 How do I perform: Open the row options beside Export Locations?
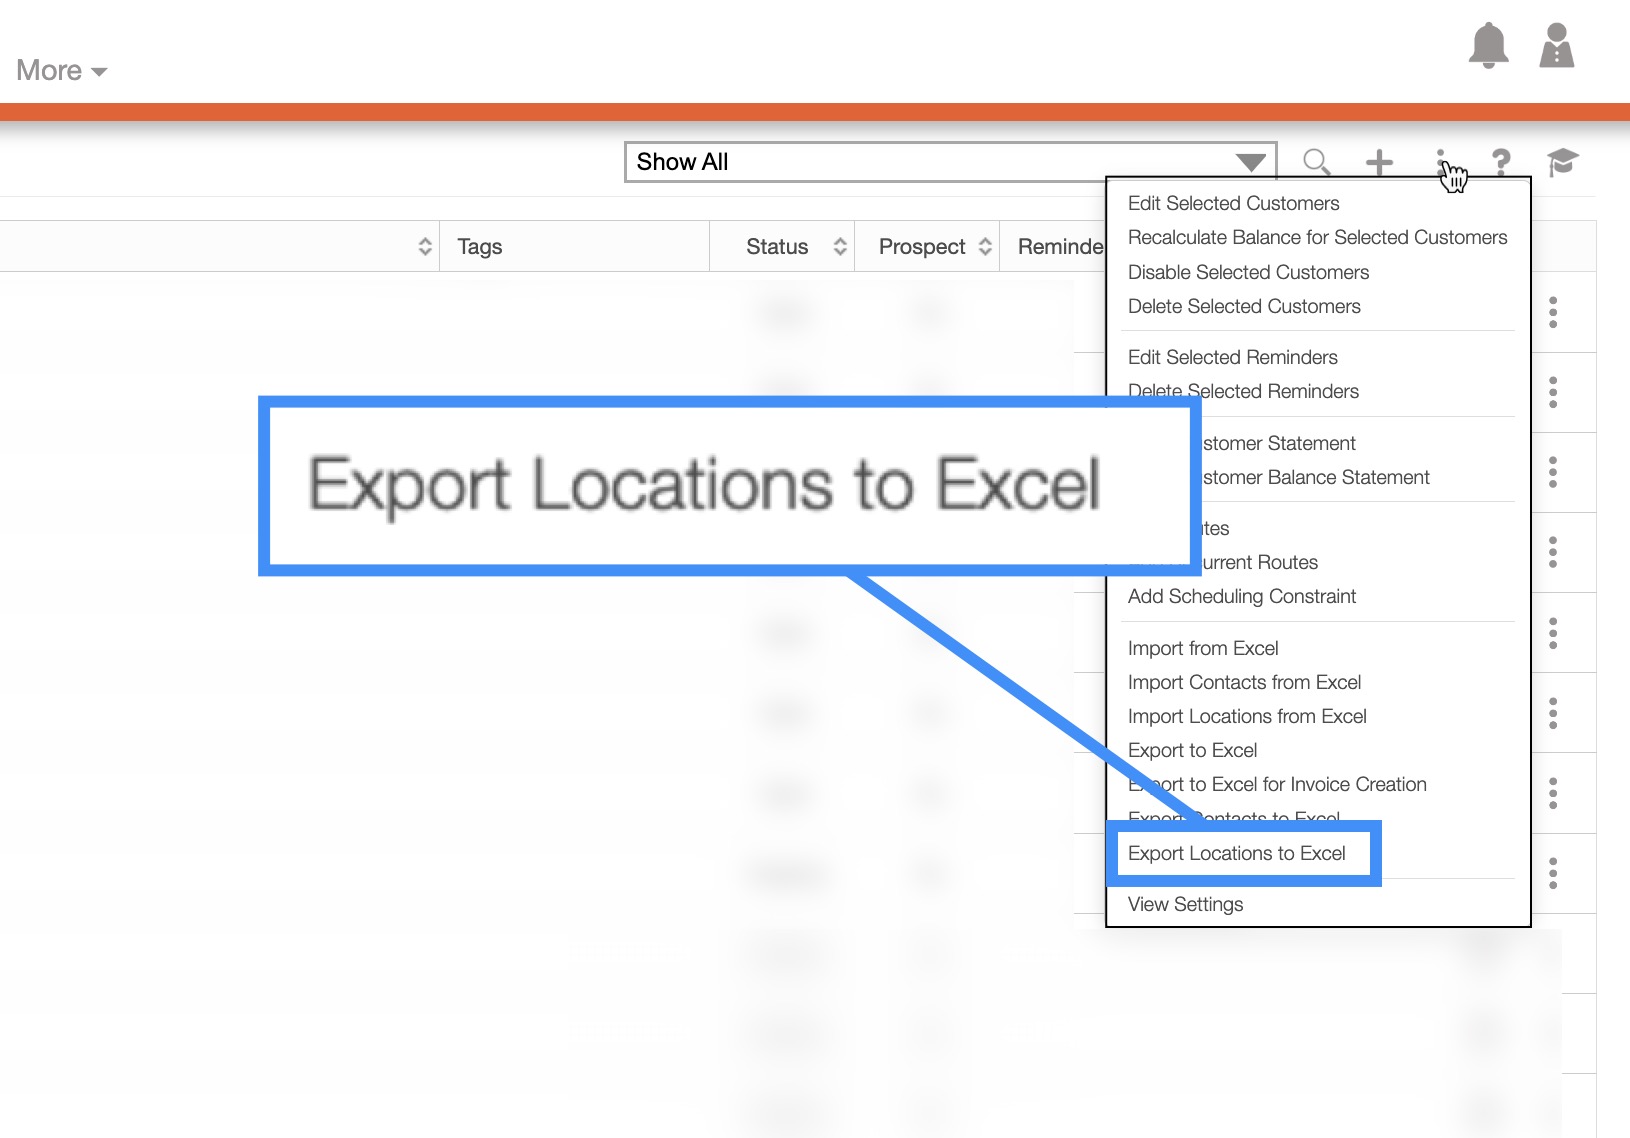[x=1553, y=873]
